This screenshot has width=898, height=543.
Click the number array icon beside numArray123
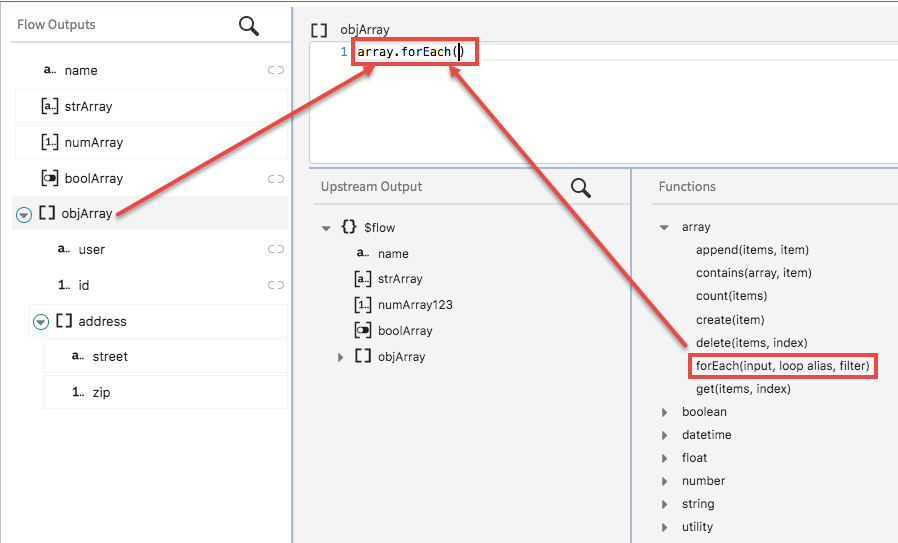tap(363, 305)
